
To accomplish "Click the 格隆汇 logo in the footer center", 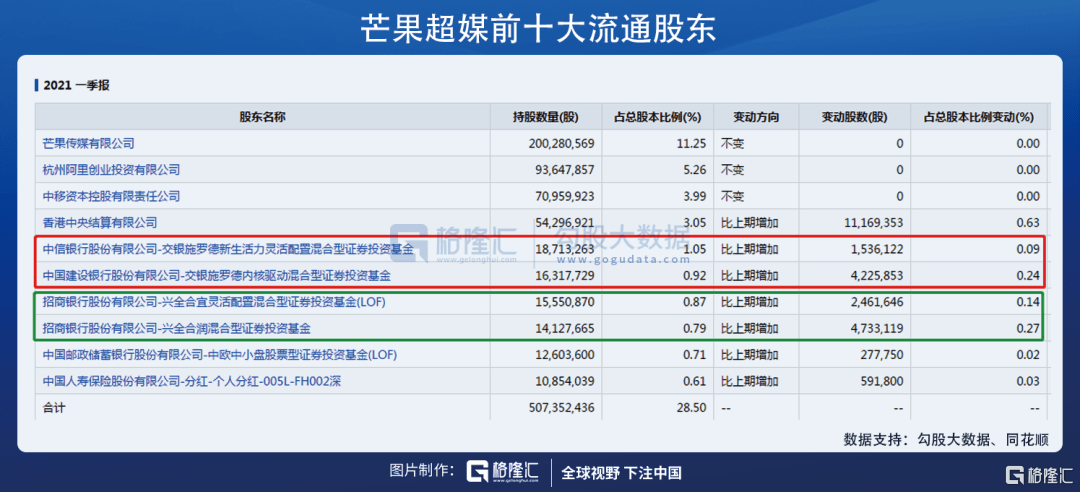I will pyautogui.click(x=505, y=472).
